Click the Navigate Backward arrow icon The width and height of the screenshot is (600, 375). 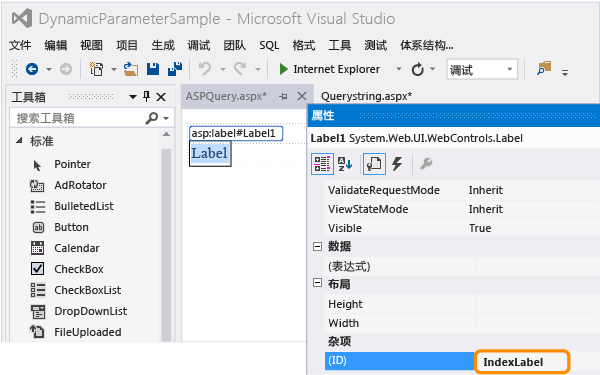(x=32, y=69)
